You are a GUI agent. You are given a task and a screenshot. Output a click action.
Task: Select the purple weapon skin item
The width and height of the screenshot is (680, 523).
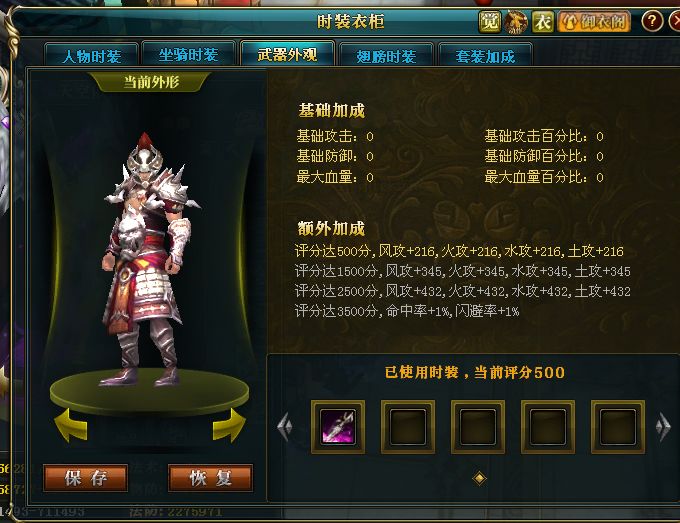click(x=338, y=427)
